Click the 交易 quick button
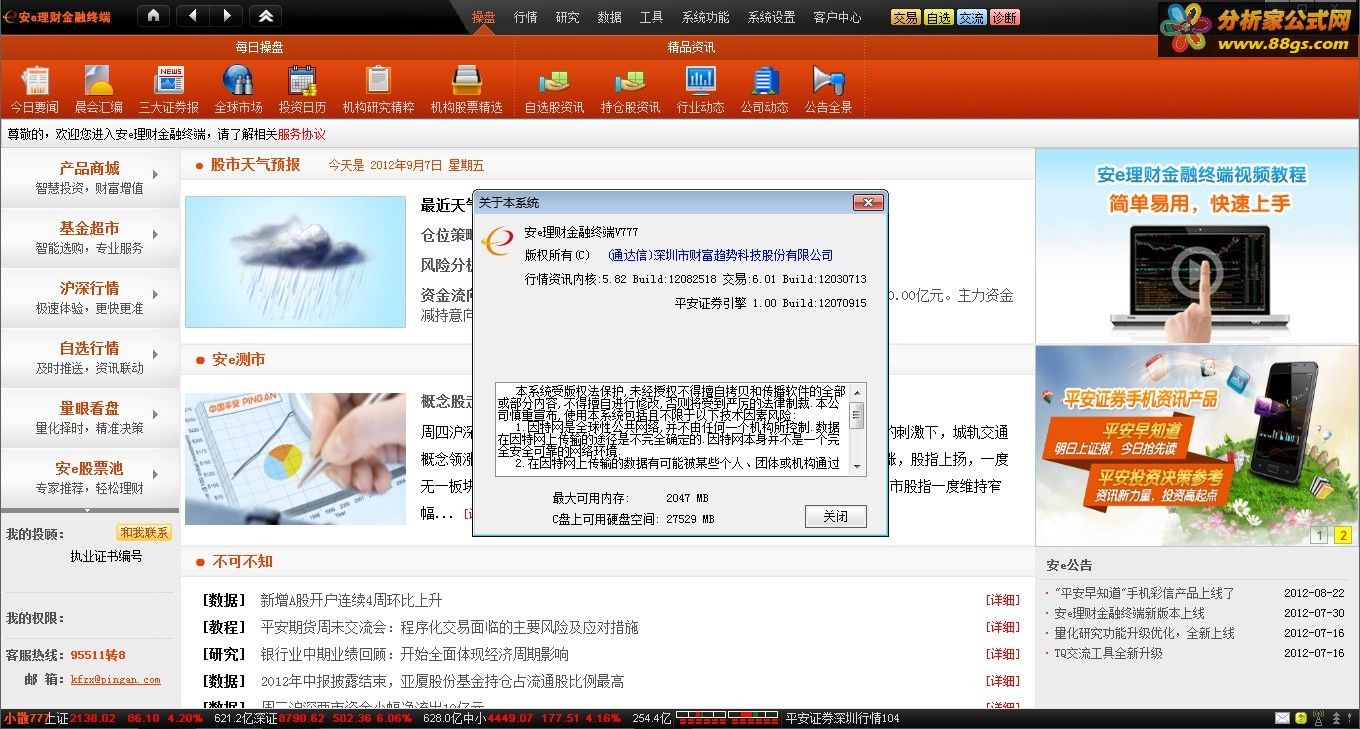The image size is (1360, 729). click(906, 17)
